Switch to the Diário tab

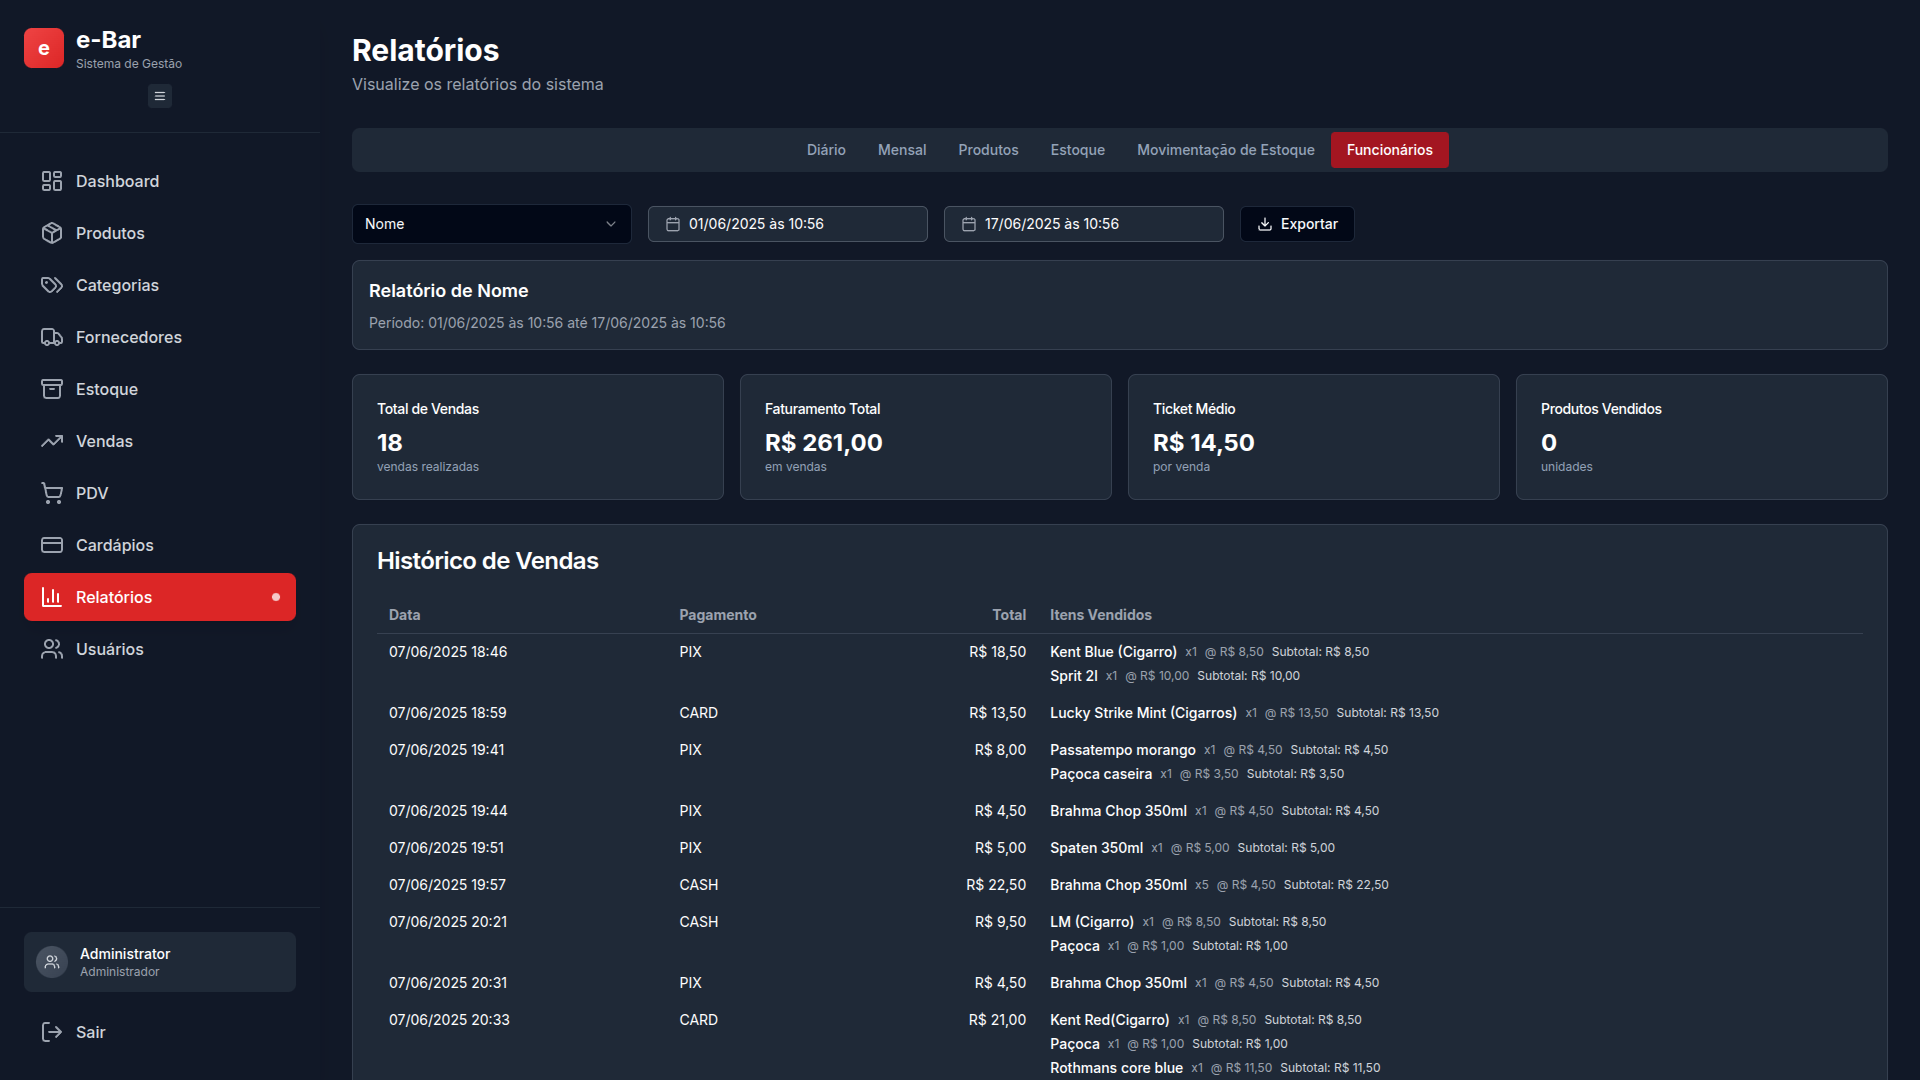826,150
